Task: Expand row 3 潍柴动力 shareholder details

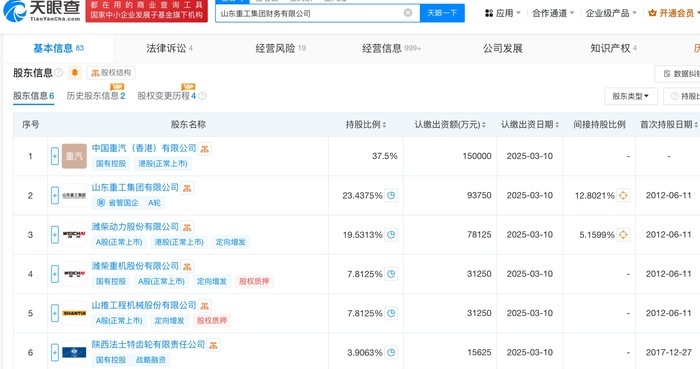Action: [54, 235]
